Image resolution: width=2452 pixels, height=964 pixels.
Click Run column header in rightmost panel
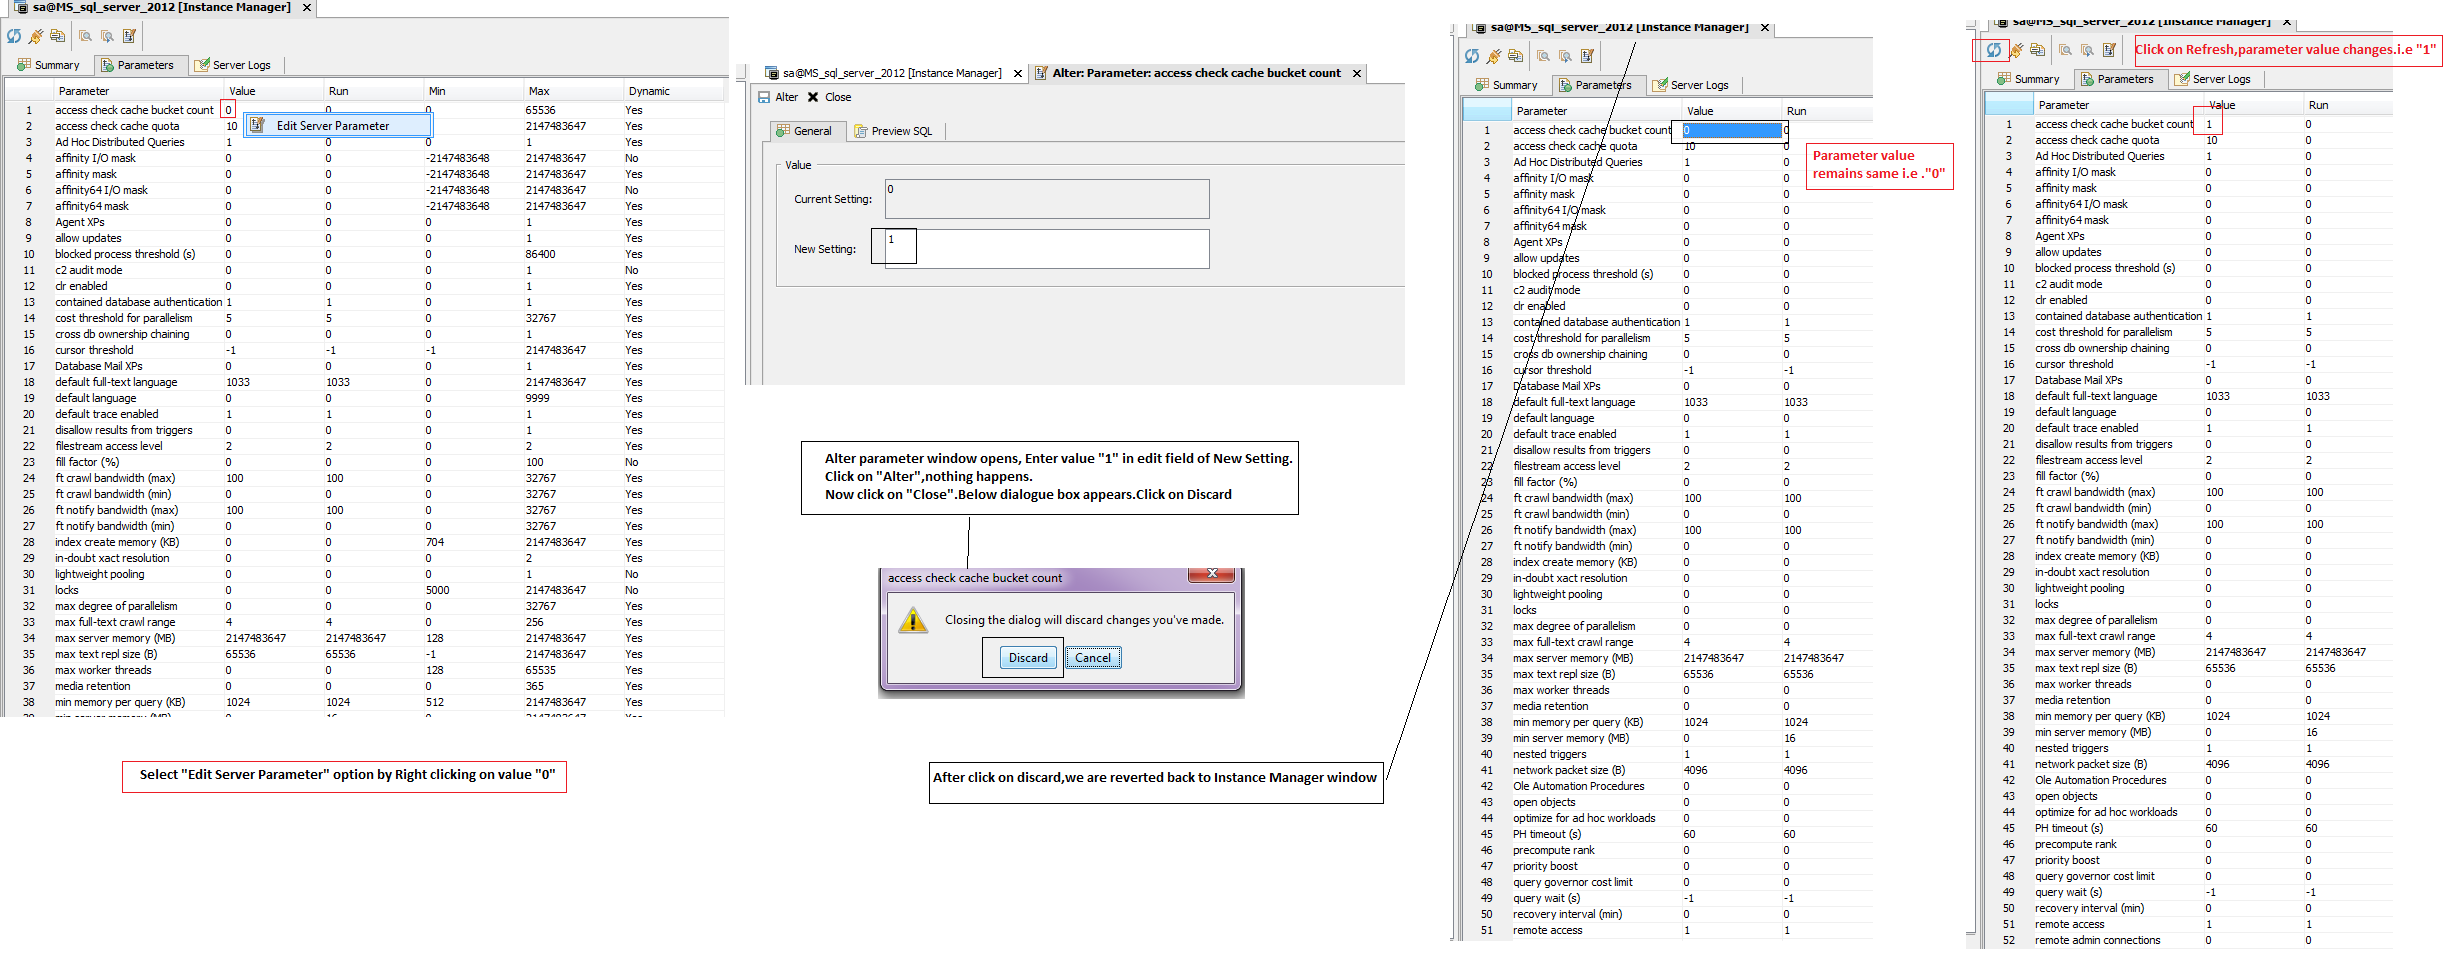point(2347,105)
